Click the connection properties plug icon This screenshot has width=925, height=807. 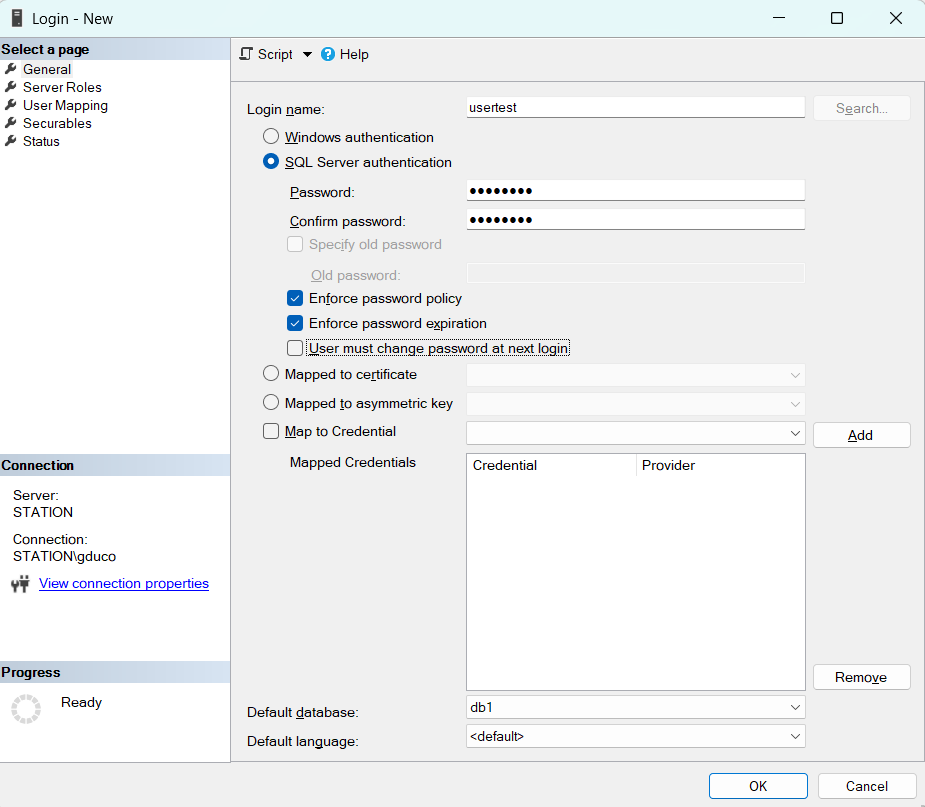pos(20,584)
